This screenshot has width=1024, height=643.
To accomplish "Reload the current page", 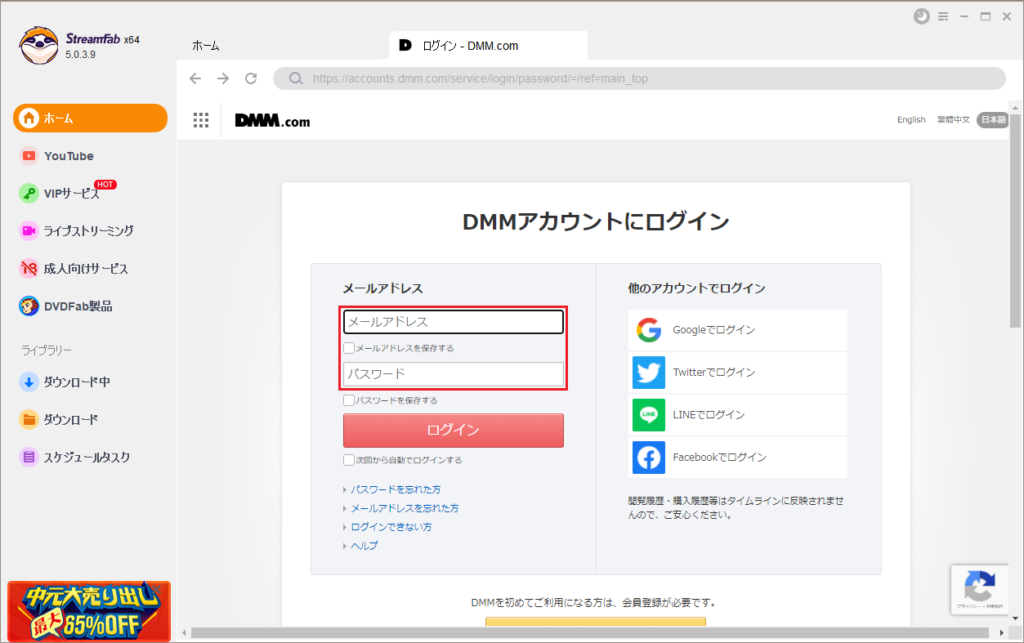I will tap(251, 78).
